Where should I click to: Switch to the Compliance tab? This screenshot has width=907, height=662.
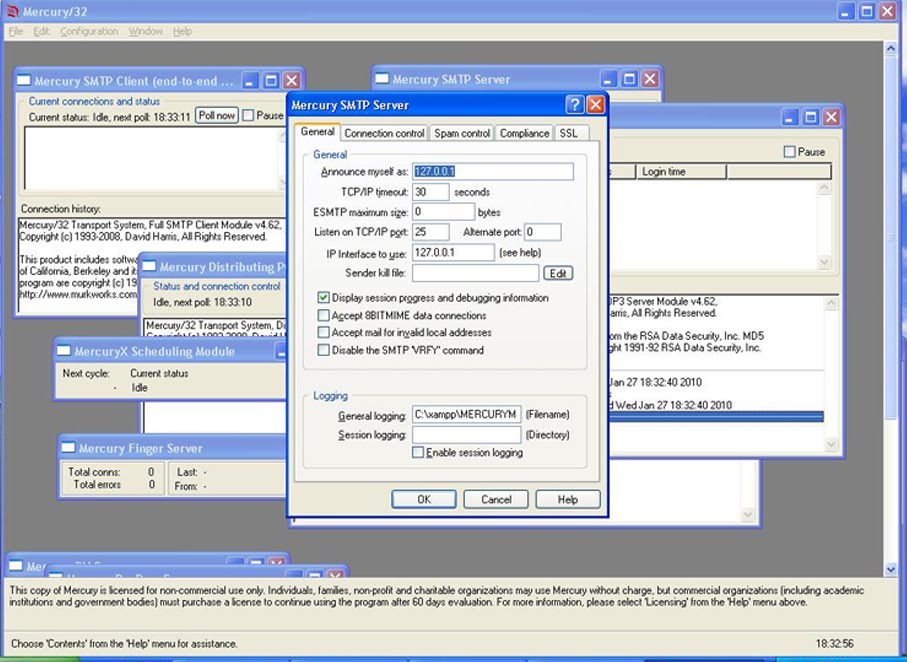[524, 133]
